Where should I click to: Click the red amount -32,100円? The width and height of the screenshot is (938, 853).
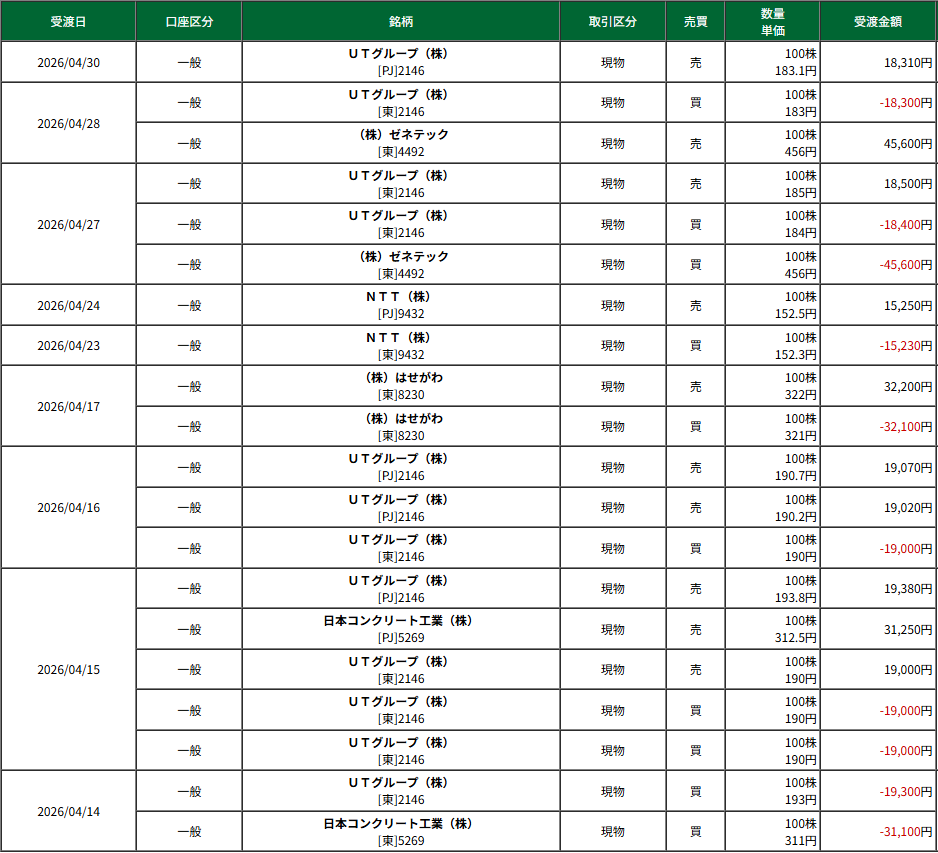[x=905, y=426]
